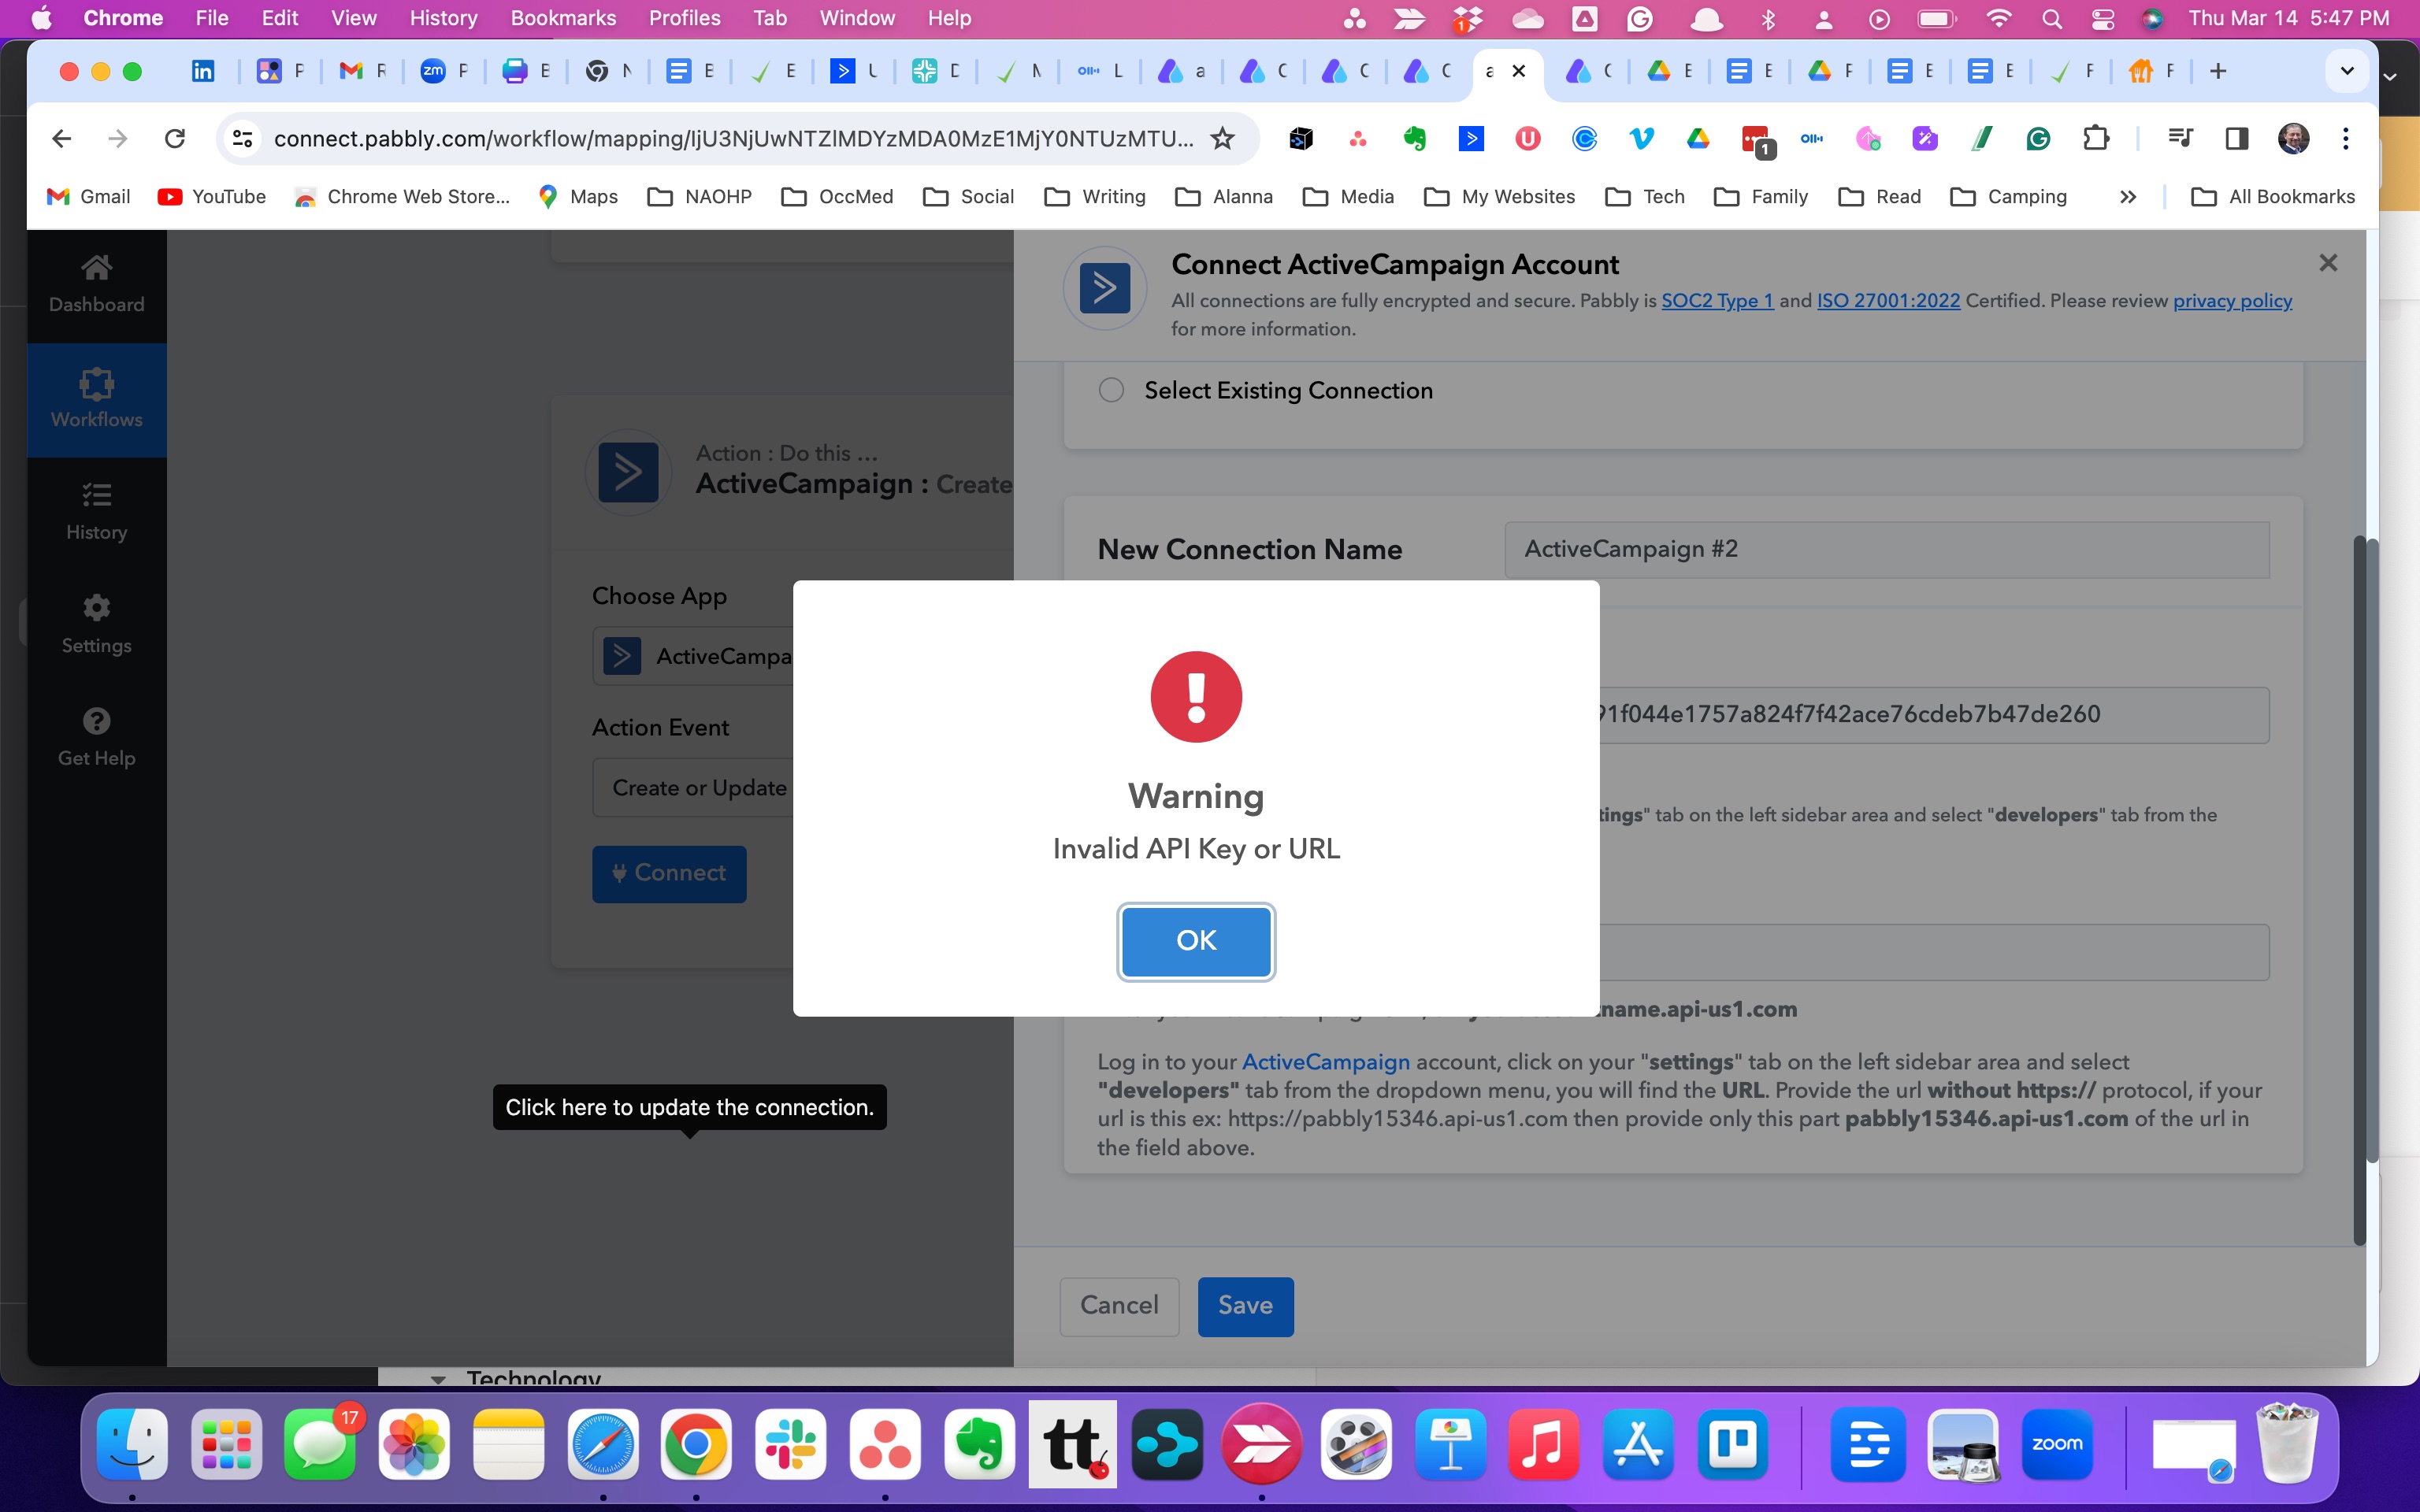Click OK on the Warning dialog
This screenshot has width=2420, height=1512.
(1196, 941)
